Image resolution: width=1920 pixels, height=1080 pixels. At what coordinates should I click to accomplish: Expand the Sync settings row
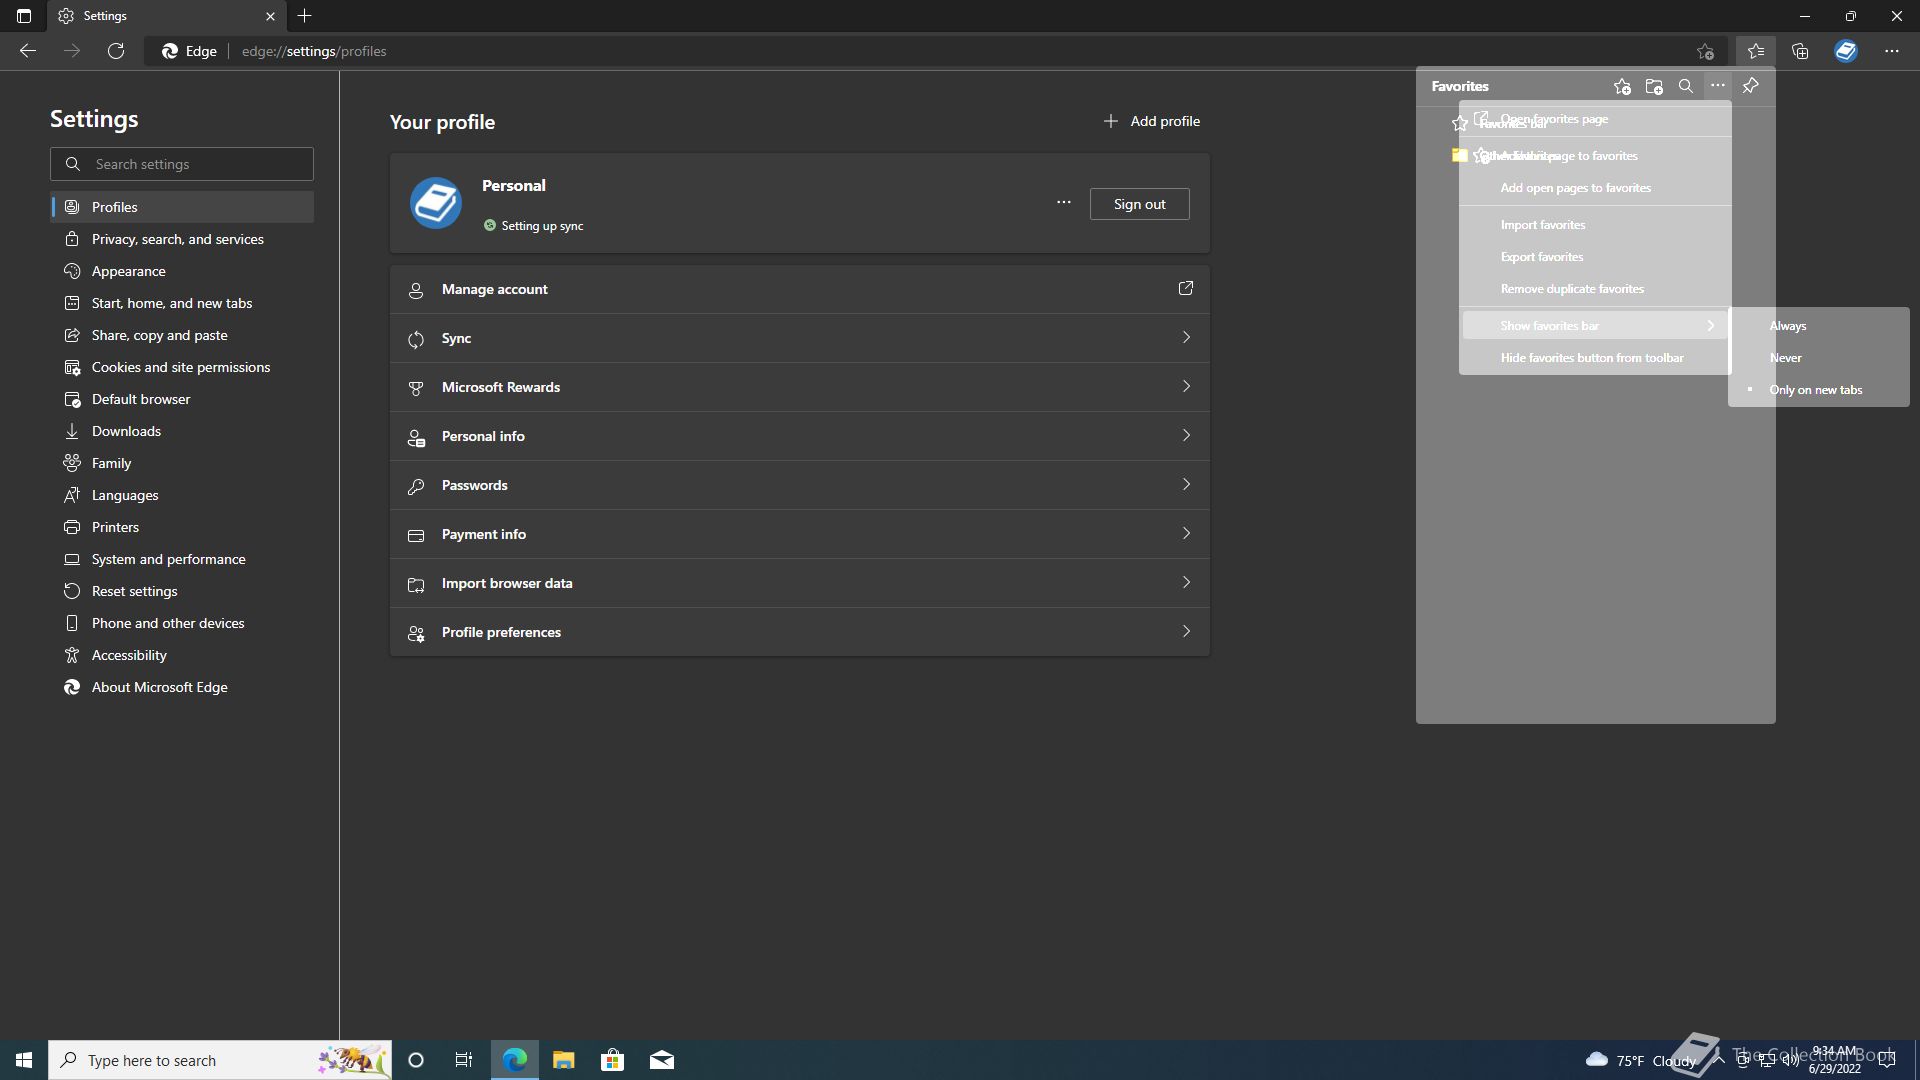(800, 338)
